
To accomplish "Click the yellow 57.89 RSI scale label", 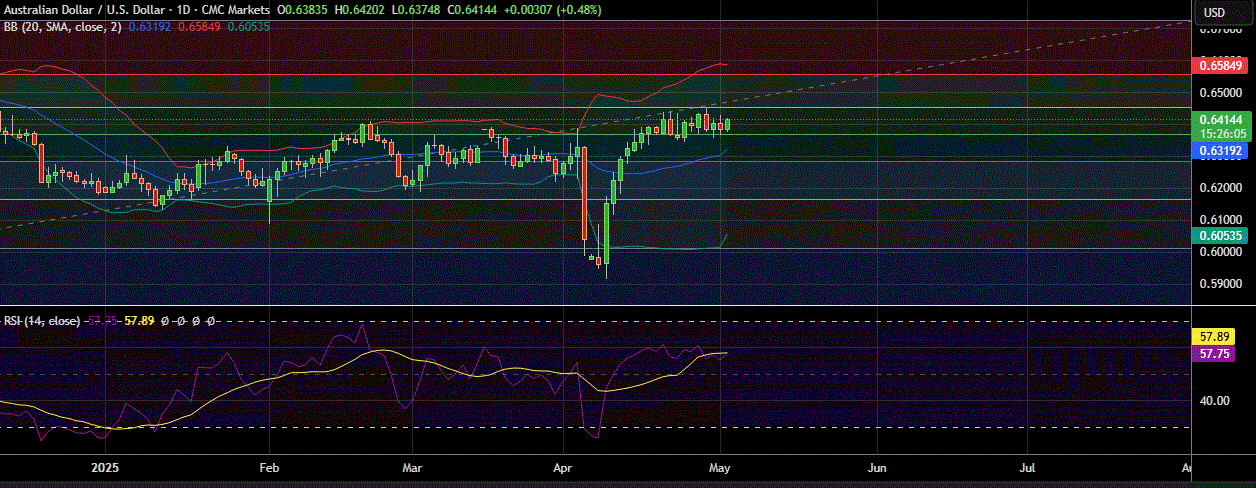I will point(1215,339).
